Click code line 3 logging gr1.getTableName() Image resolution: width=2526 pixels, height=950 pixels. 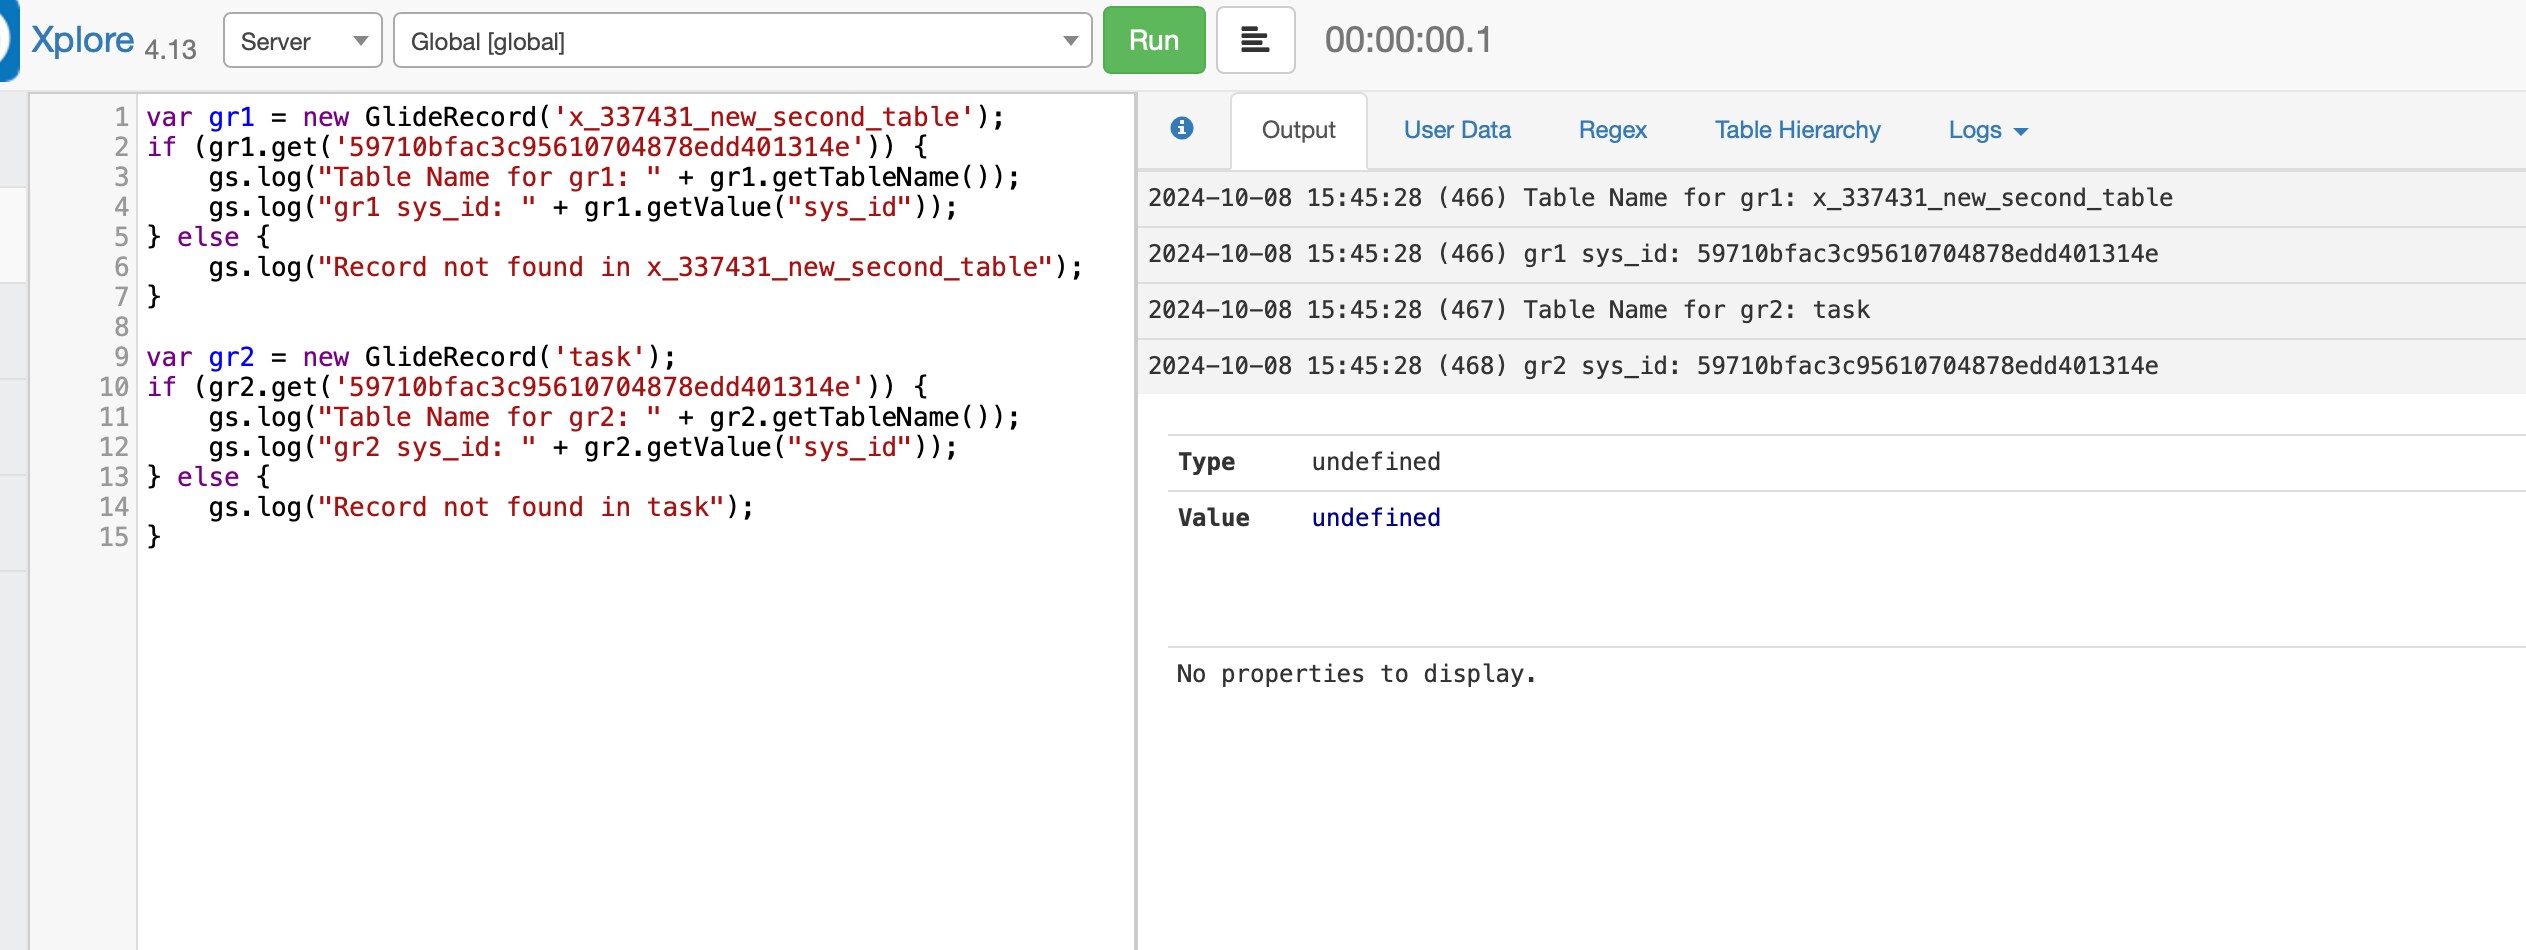coord(614,177)
